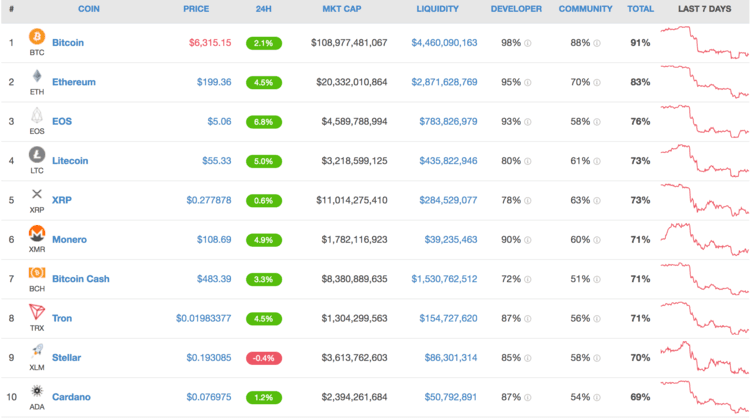Sort by MKT CAP column header
The height and width of the screenshot is (418, 750).
[342, 9]
